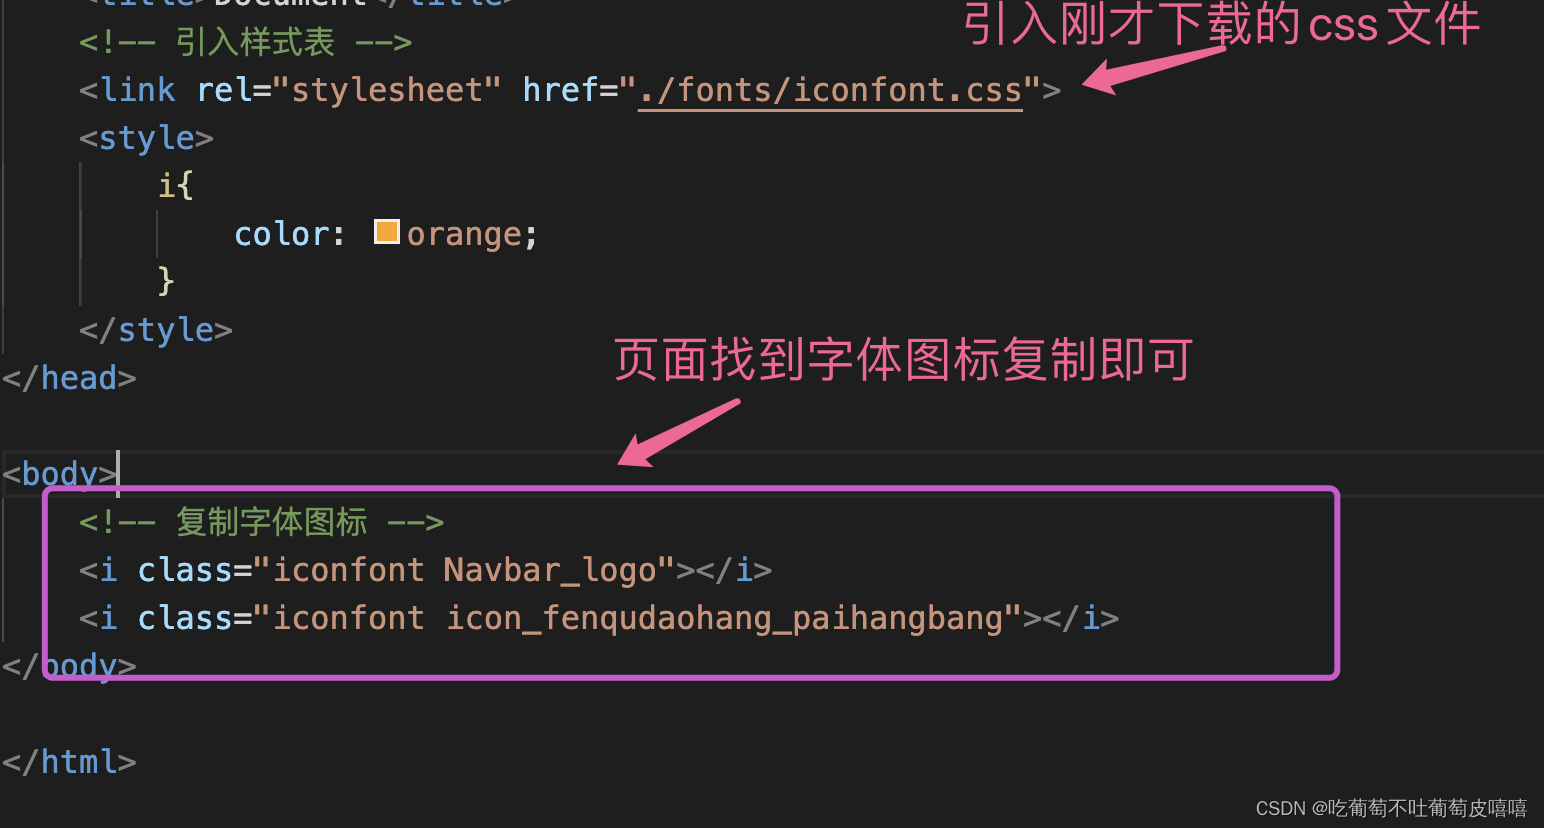Click the 'href' attribute name
1544x828 pixels.
point(560,90)
